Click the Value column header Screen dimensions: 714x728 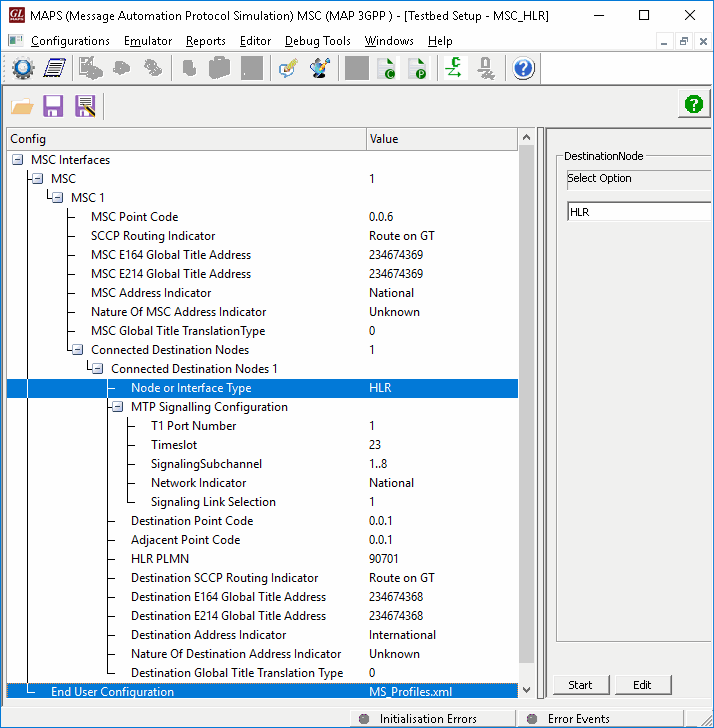click(x=442, y=139)
